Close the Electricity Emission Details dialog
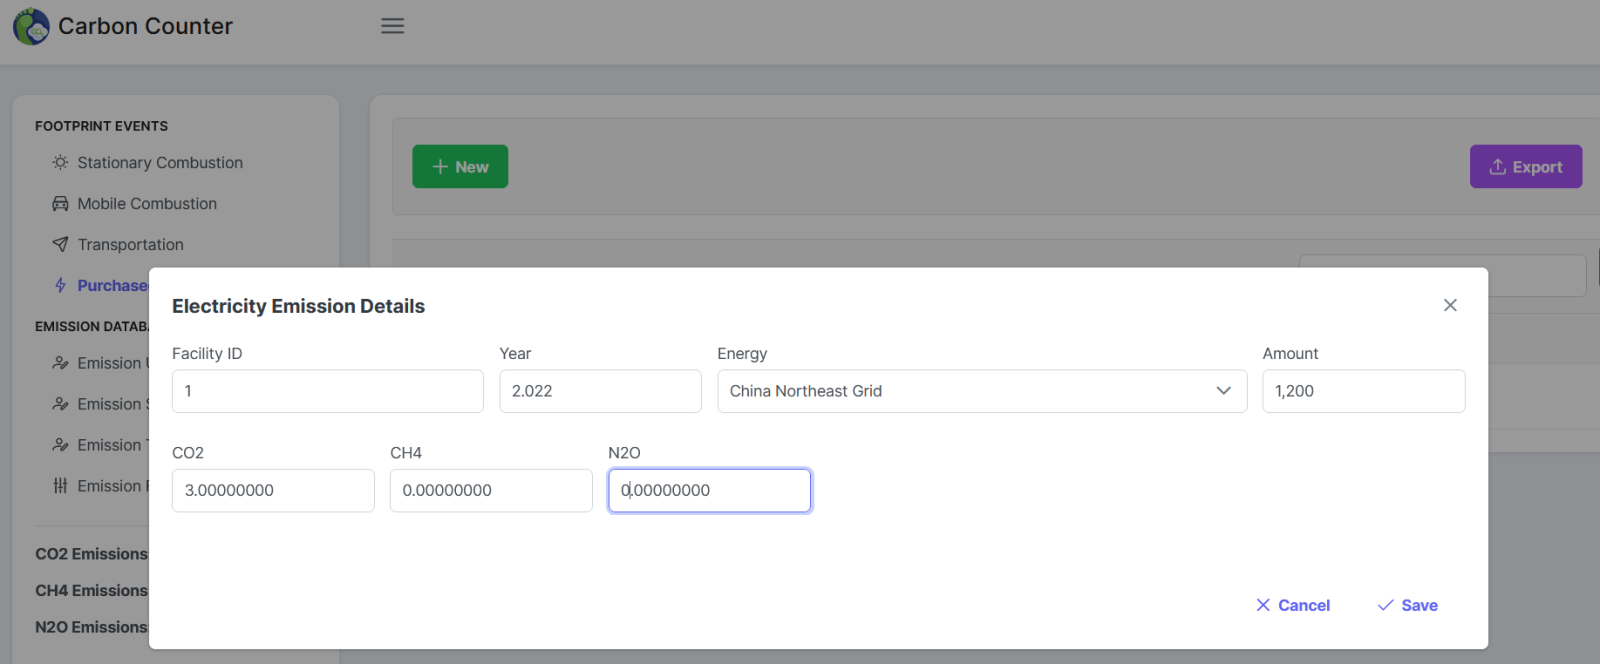The height and width of the screenshot is (664, 1600). [1450, 305]
